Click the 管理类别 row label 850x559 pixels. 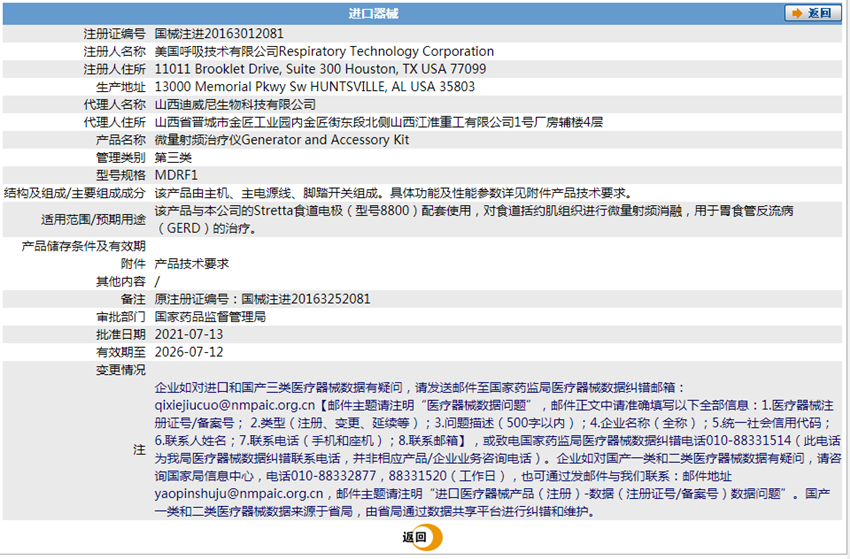(x=121, y=158)
